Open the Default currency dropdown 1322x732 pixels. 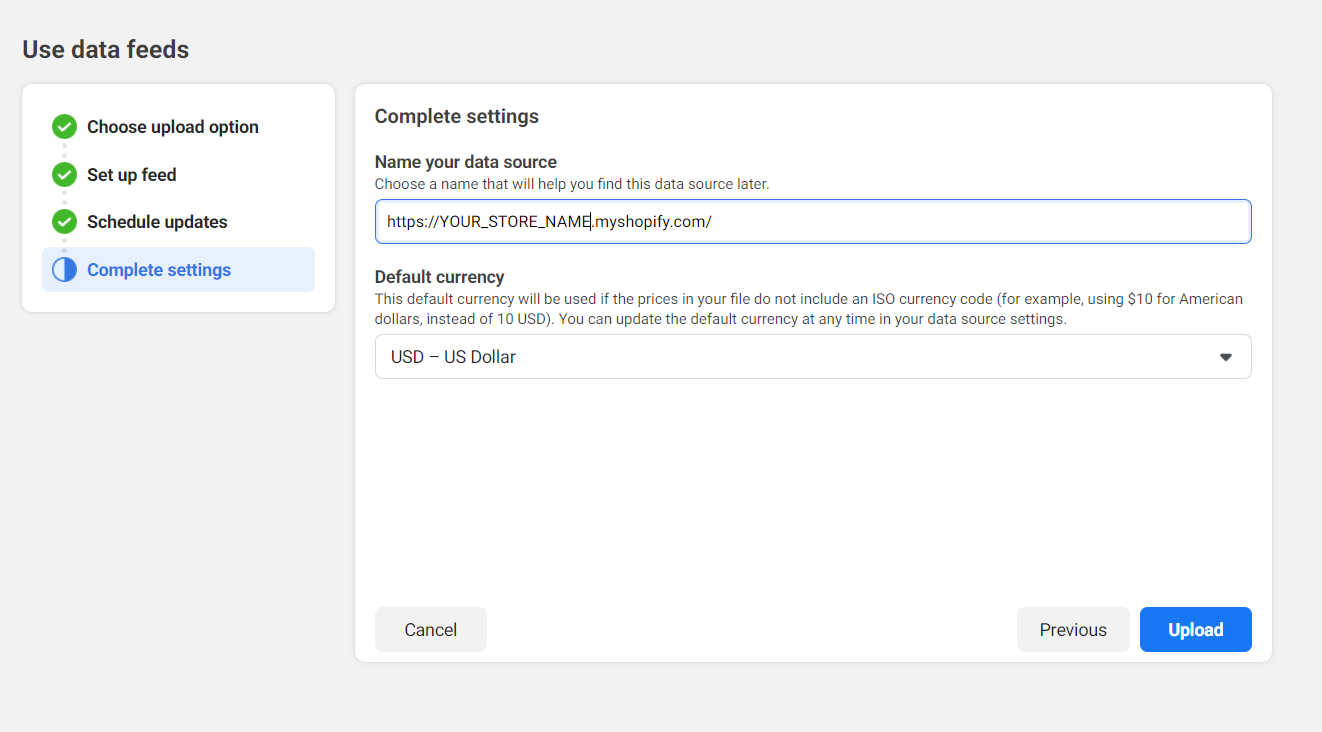pyautogui.click(x=813, y=356)
